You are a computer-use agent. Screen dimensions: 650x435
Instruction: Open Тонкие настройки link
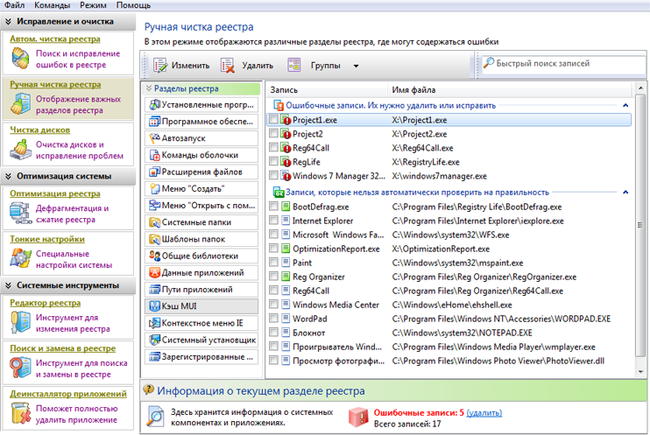(47, 239)
